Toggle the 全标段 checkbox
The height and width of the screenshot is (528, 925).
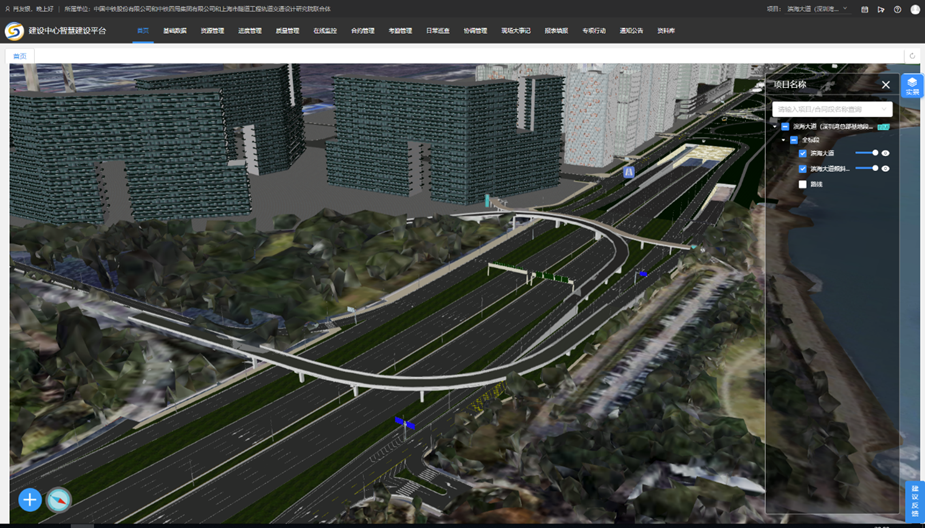pyautogui.click(x=793, y=140)
